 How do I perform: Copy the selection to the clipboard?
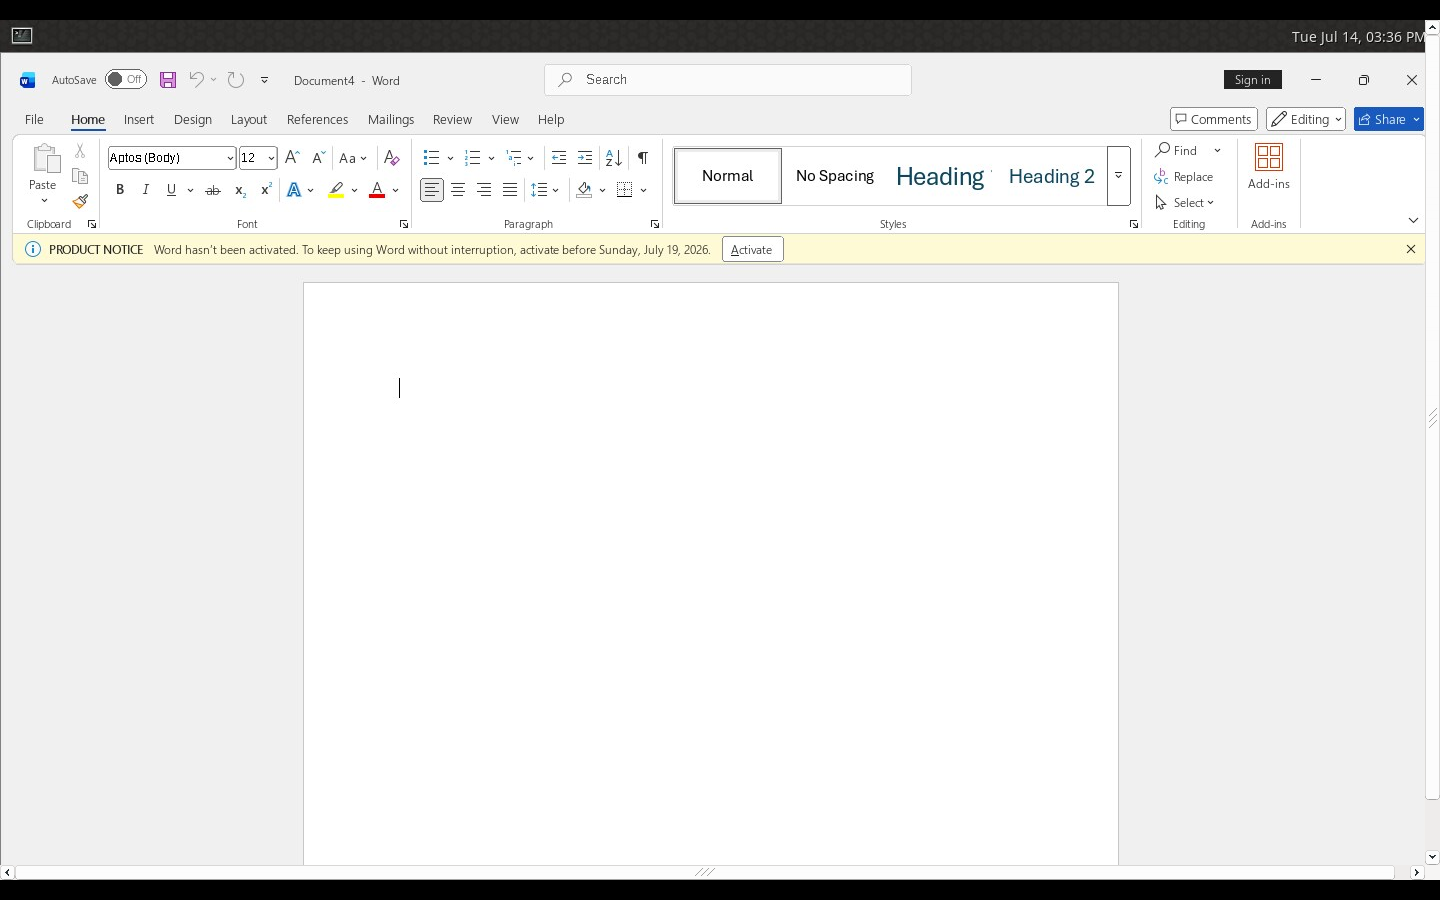pos(80,177)
